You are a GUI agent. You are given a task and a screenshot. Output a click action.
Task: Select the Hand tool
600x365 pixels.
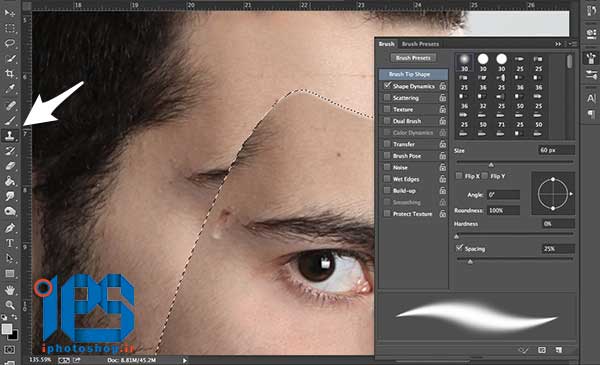(x=10, y=290)
